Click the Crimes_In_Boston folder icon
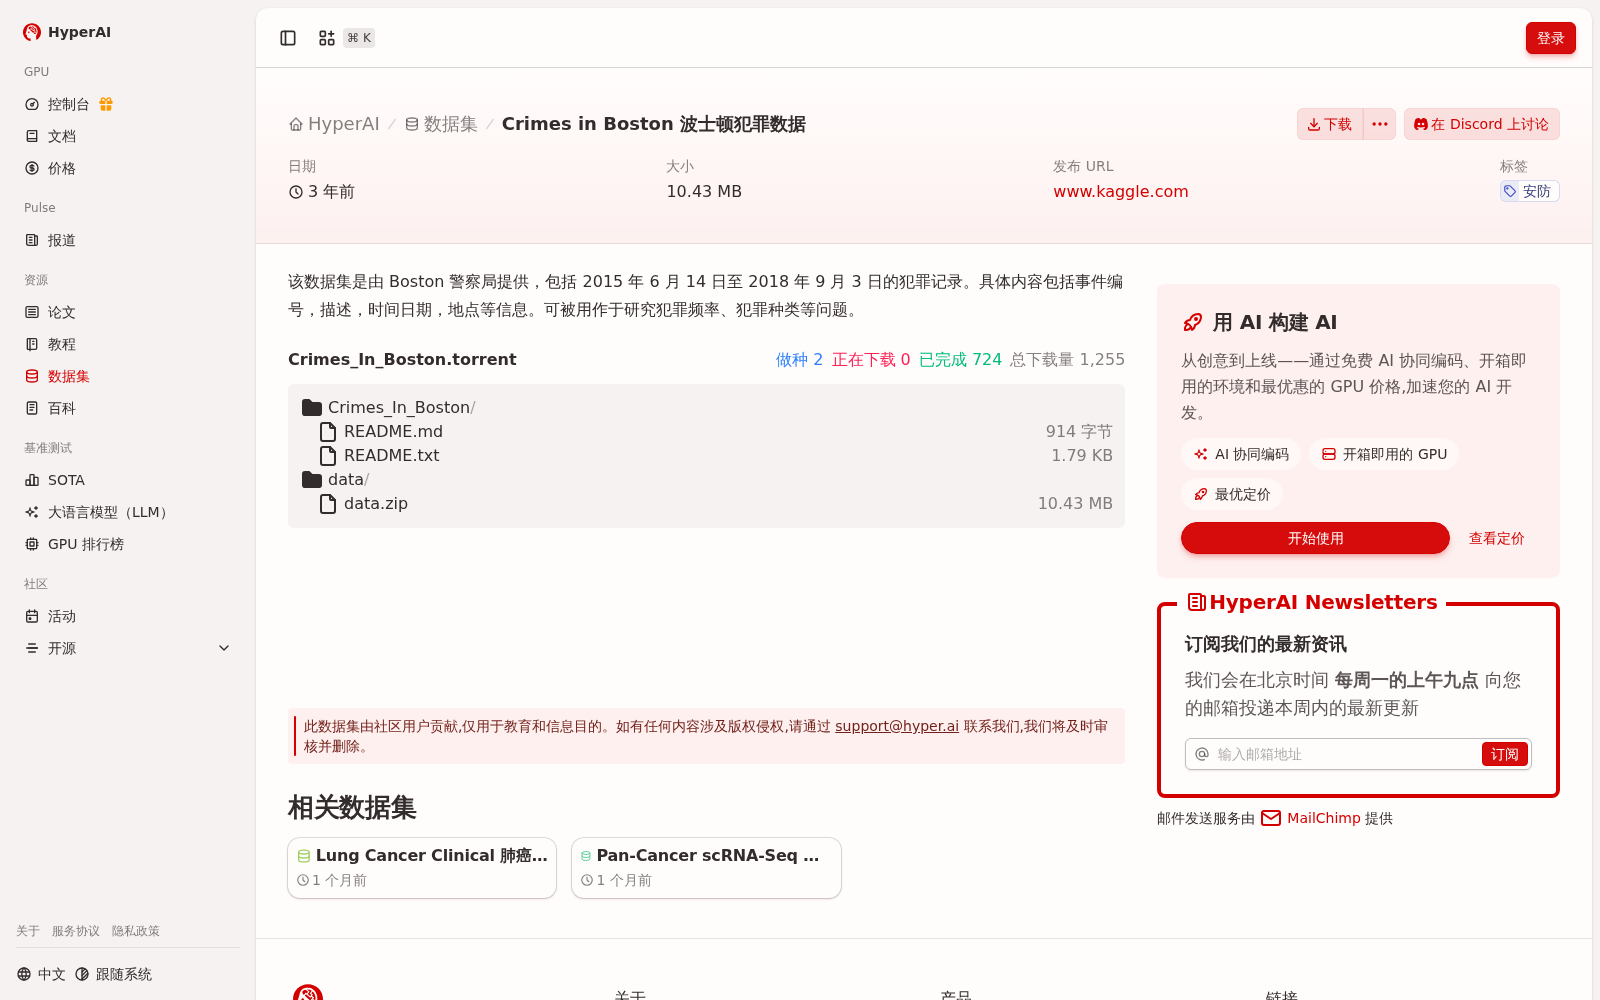1600x1000 pixels. [x=312, y=408]
